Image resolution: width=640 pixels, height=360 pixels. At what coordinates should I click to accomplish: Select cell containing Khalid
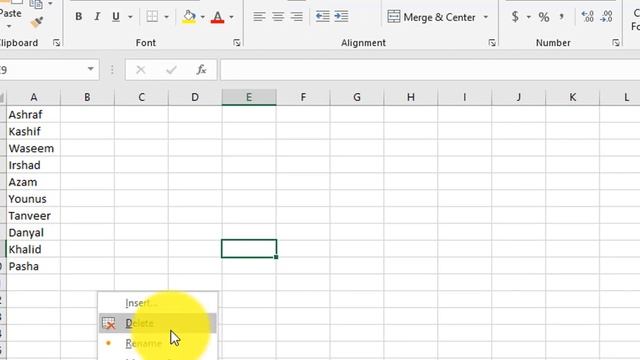33,249
